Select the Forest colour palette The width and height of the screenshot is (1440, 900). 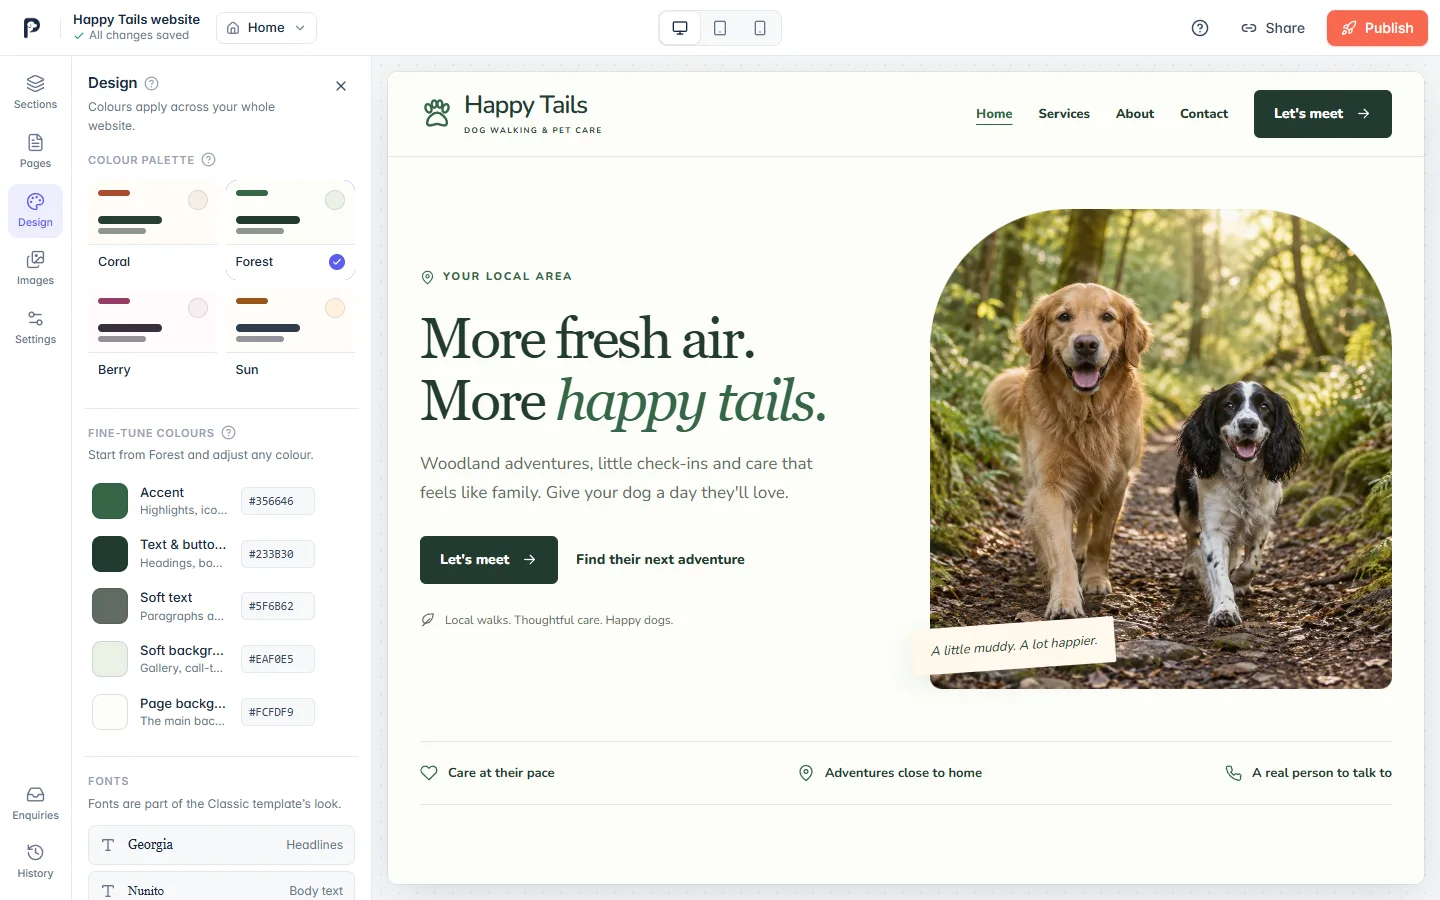pos(290,229)
